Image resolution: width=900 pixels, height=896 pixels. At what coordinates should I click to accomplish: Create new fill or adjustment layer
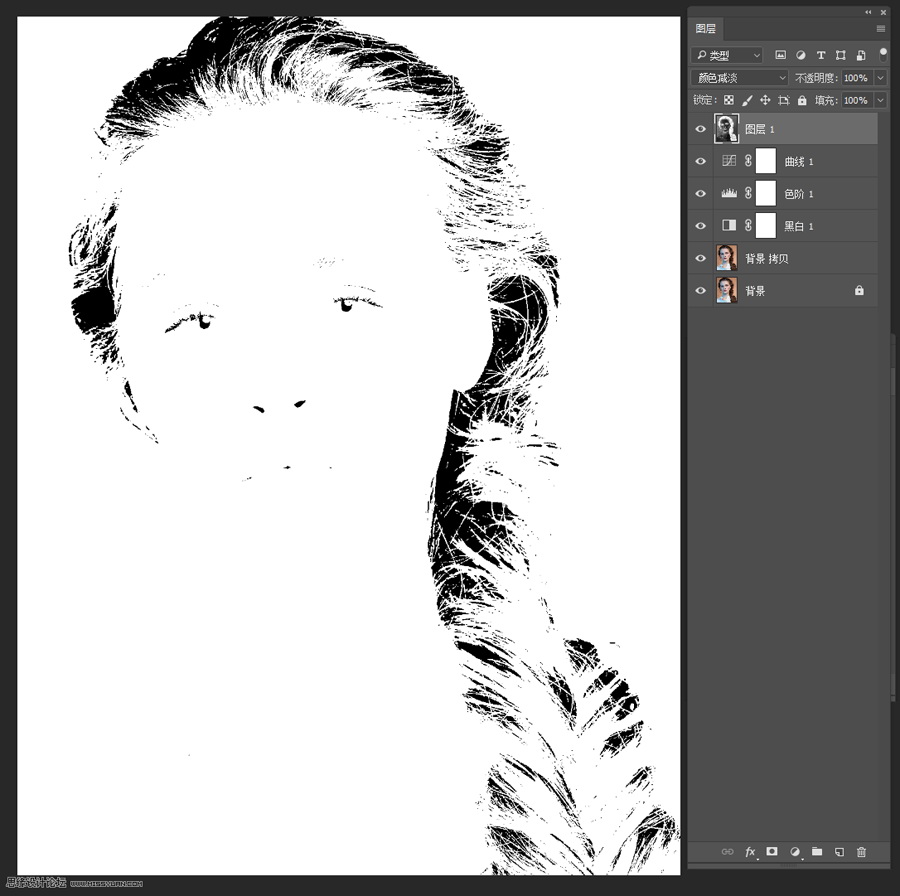(x=795, y=852)
